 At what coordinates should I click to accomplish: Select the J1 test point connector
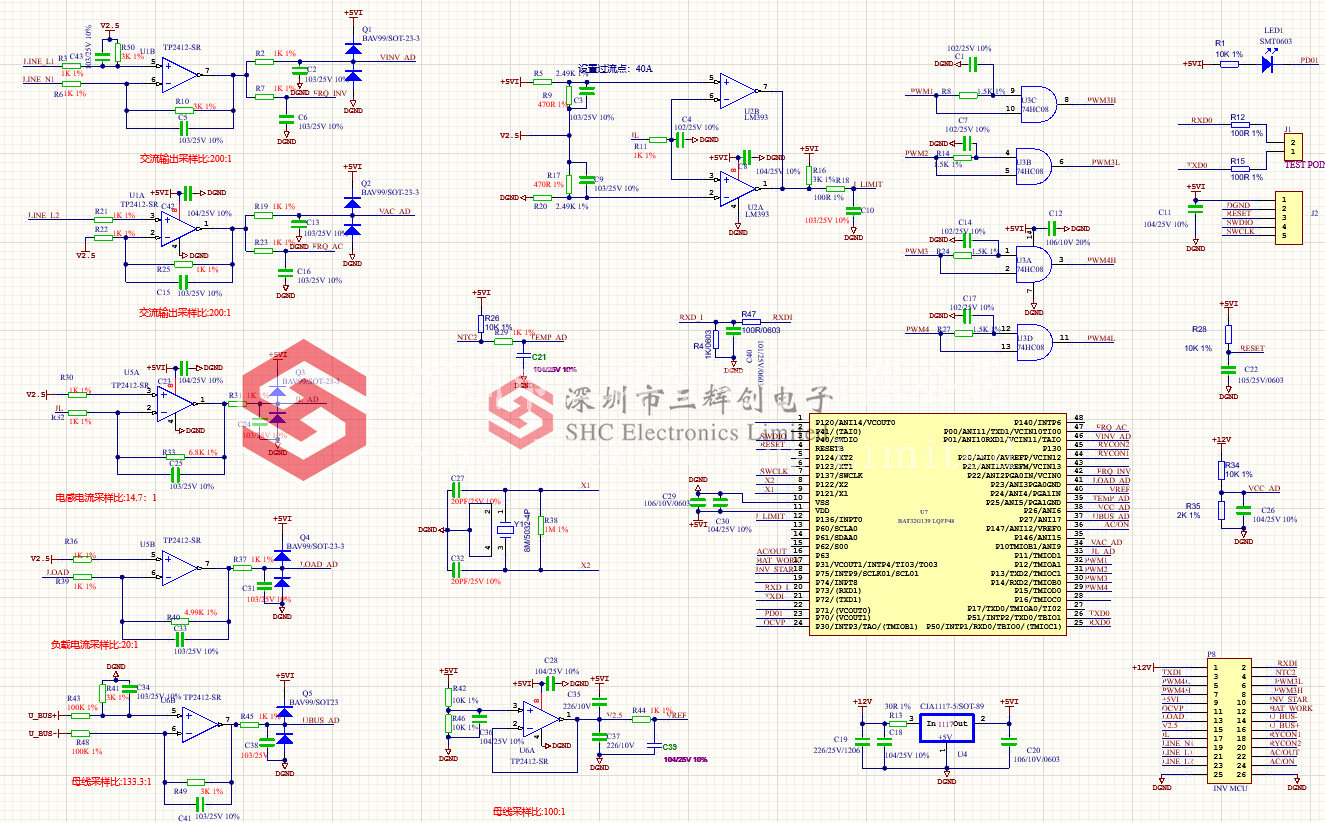[1291, 149]
